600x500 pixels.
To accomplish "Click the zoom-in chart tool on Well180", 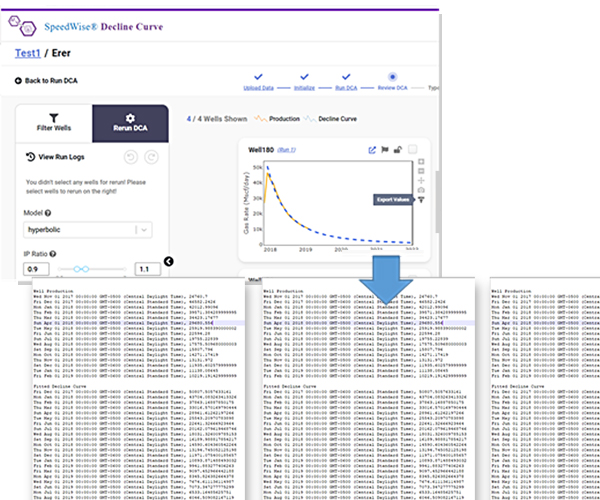I will [x=421, y=161].
